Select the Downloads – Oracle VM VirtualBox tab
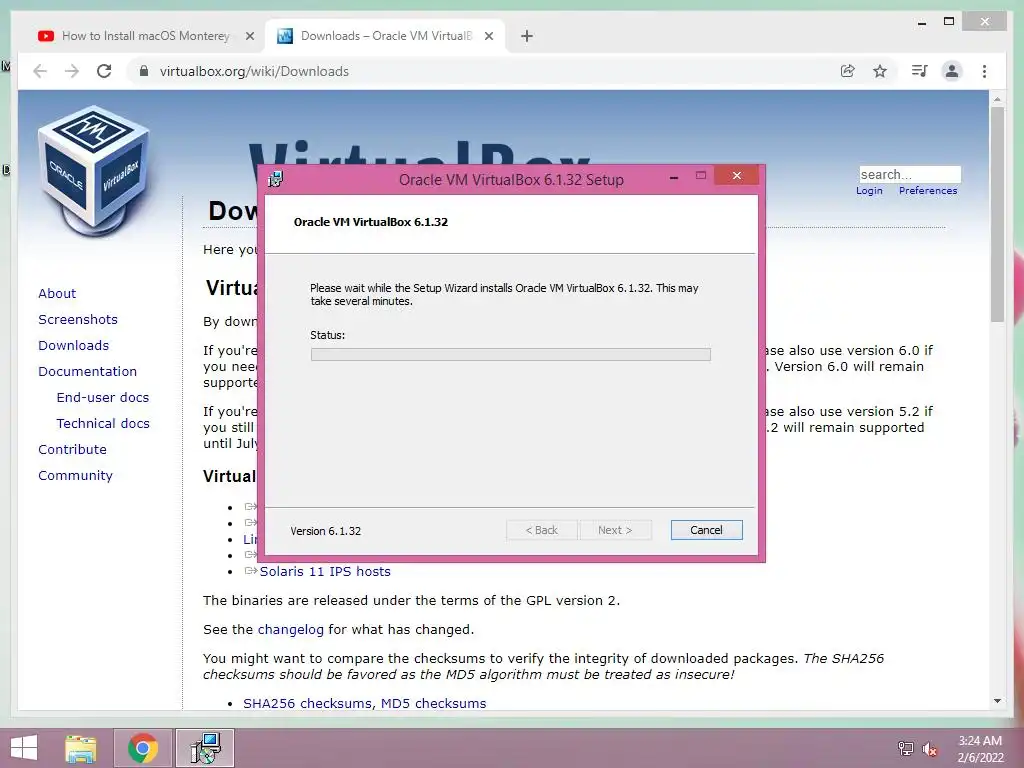The height and width of the screenshot is (768, 1024). 385,36
